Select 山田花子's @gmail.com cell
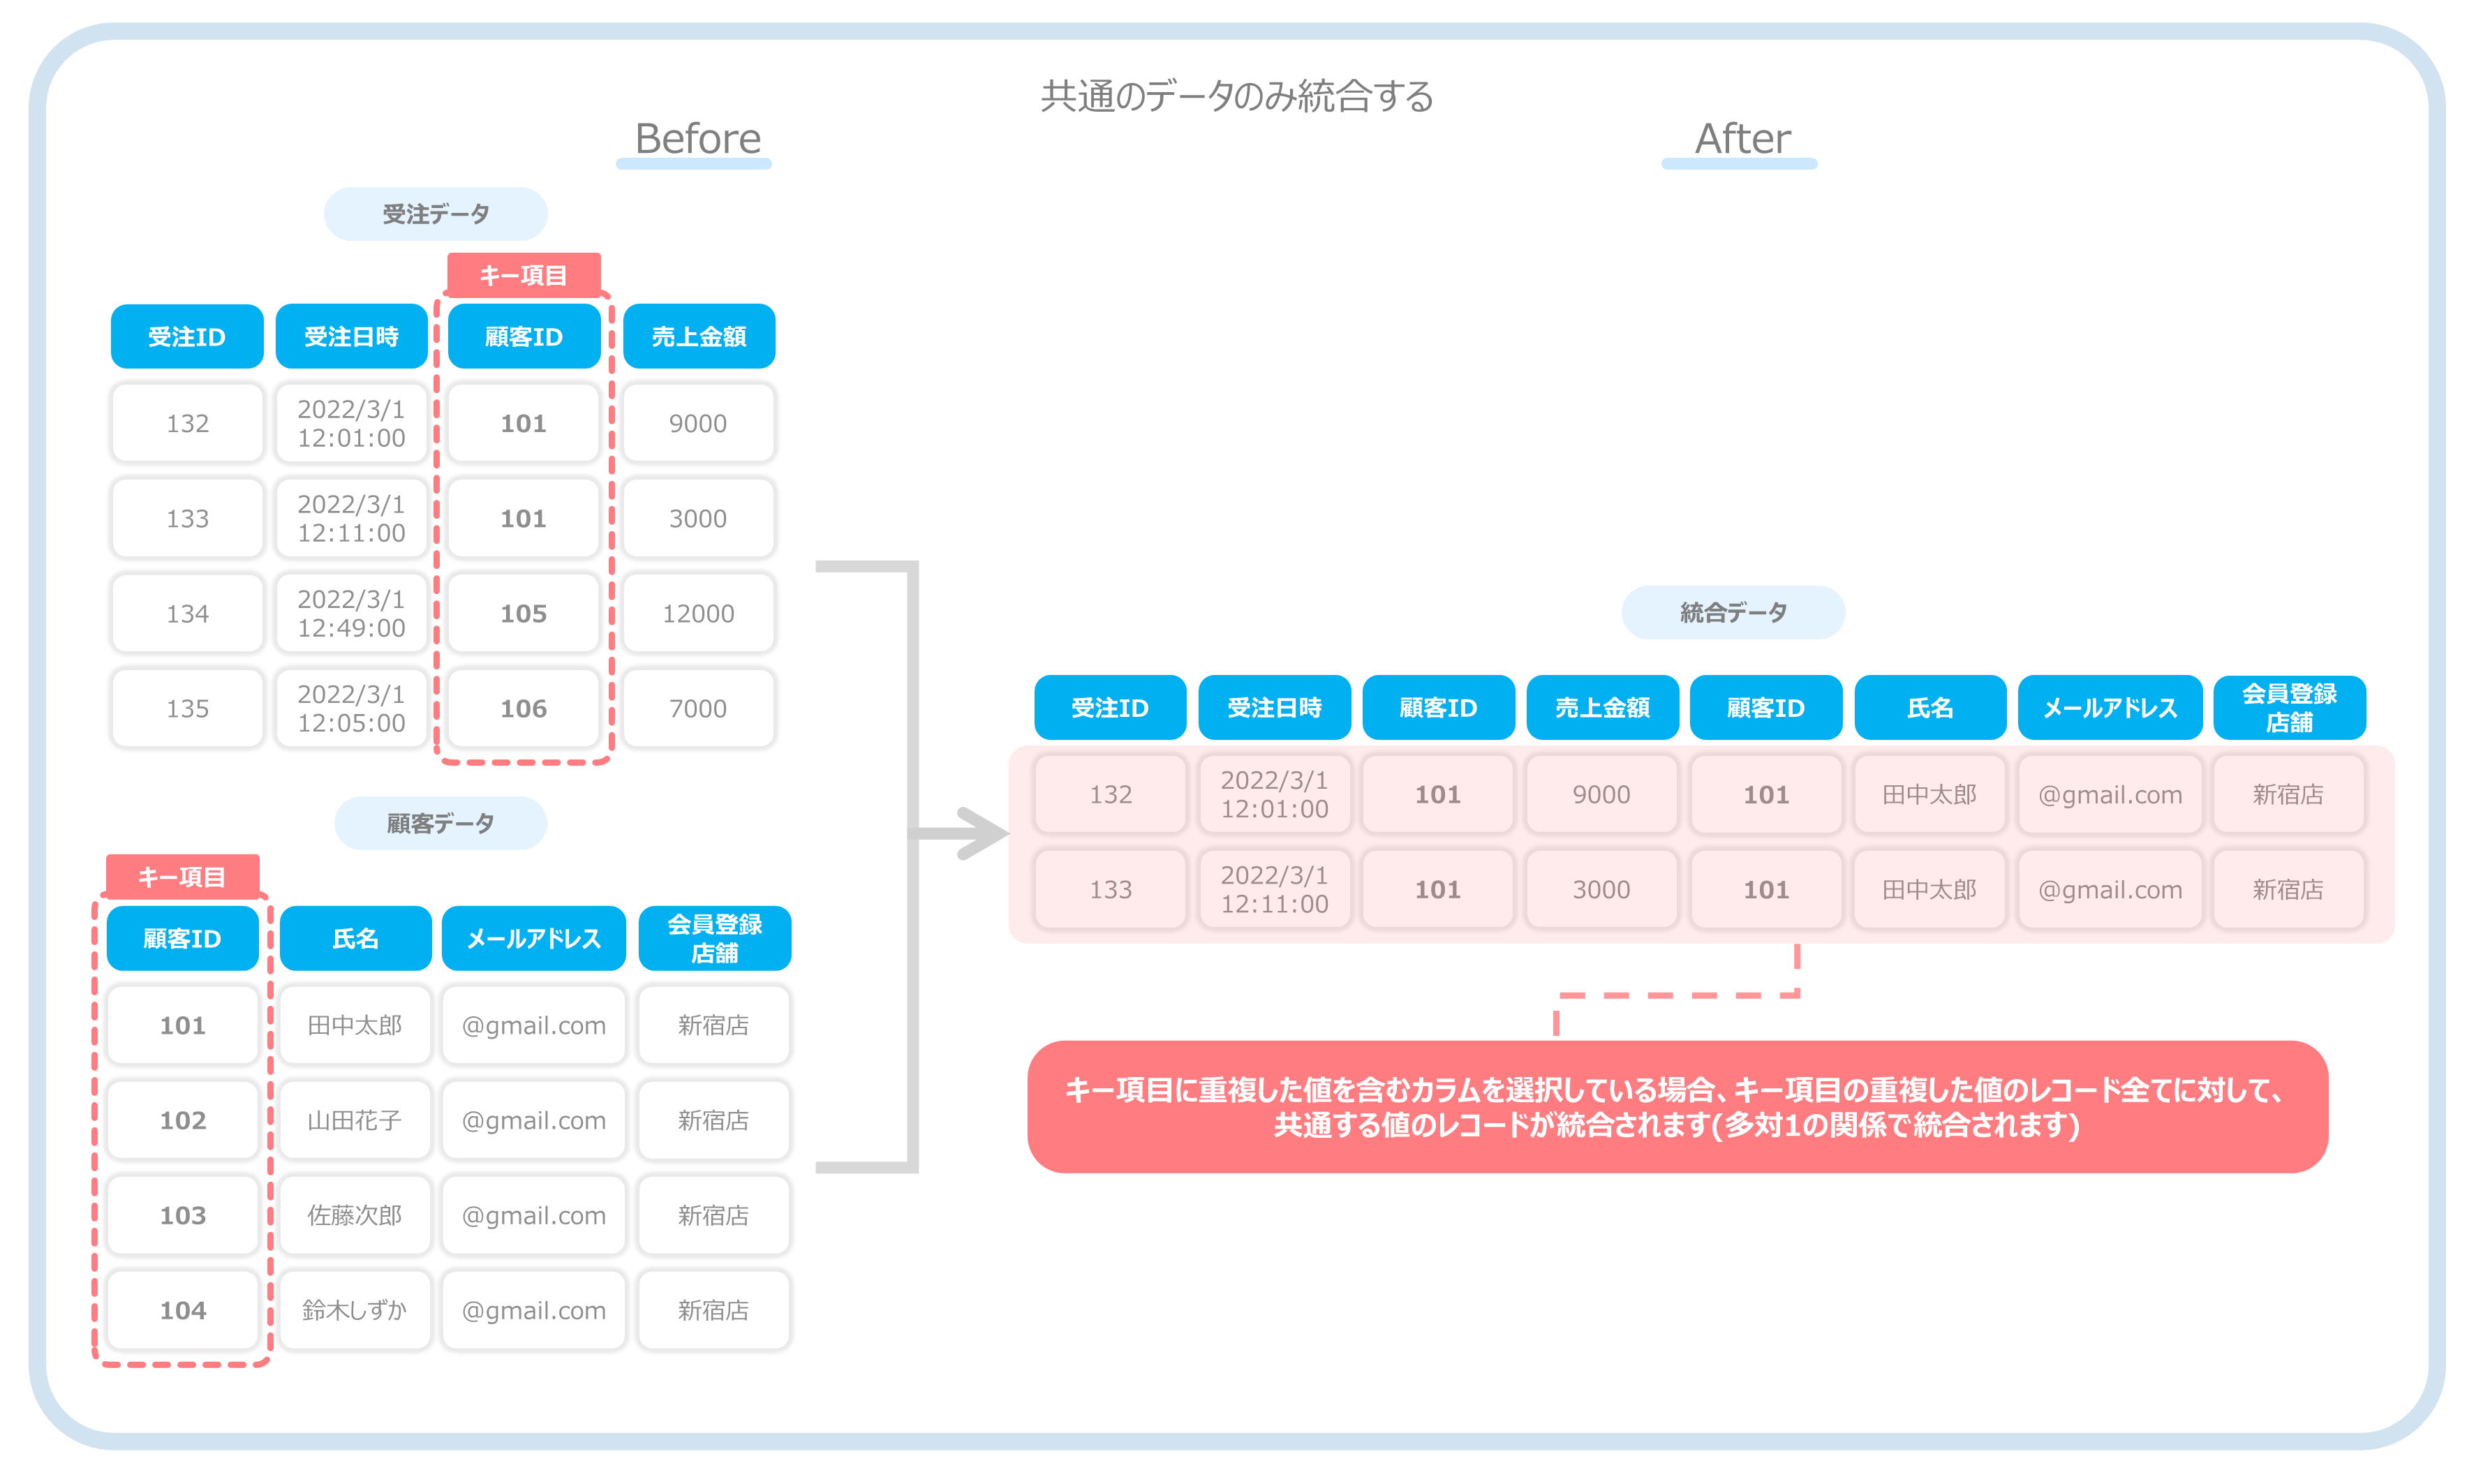The width and height of the screenshot is (2474, 1484). pyautogui.click(x=533, y=1120)
